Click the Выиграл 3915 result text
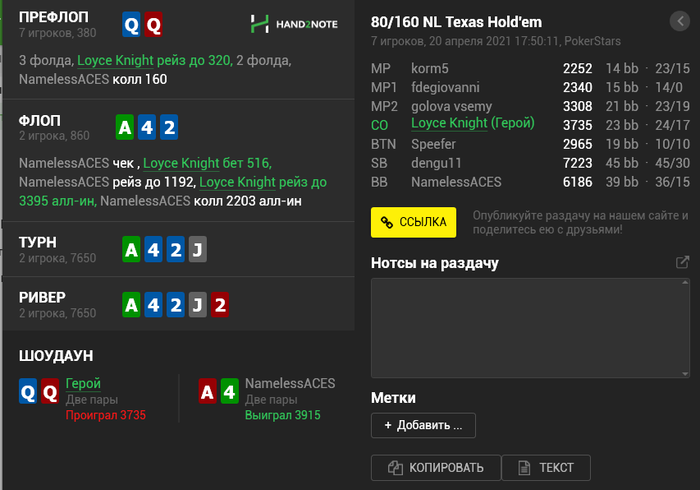This screenshot has height=490, width=700. coord(283,415)
